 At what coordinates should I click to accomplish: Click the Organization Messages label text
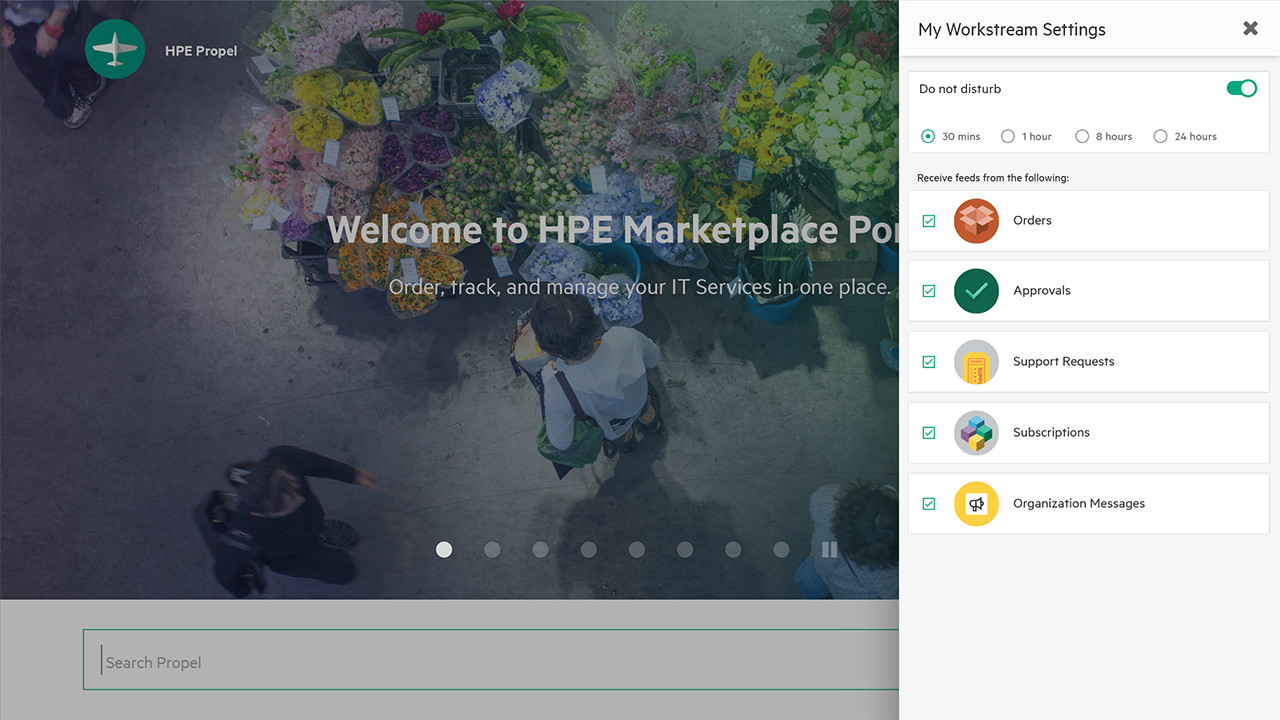(1079, 504)
